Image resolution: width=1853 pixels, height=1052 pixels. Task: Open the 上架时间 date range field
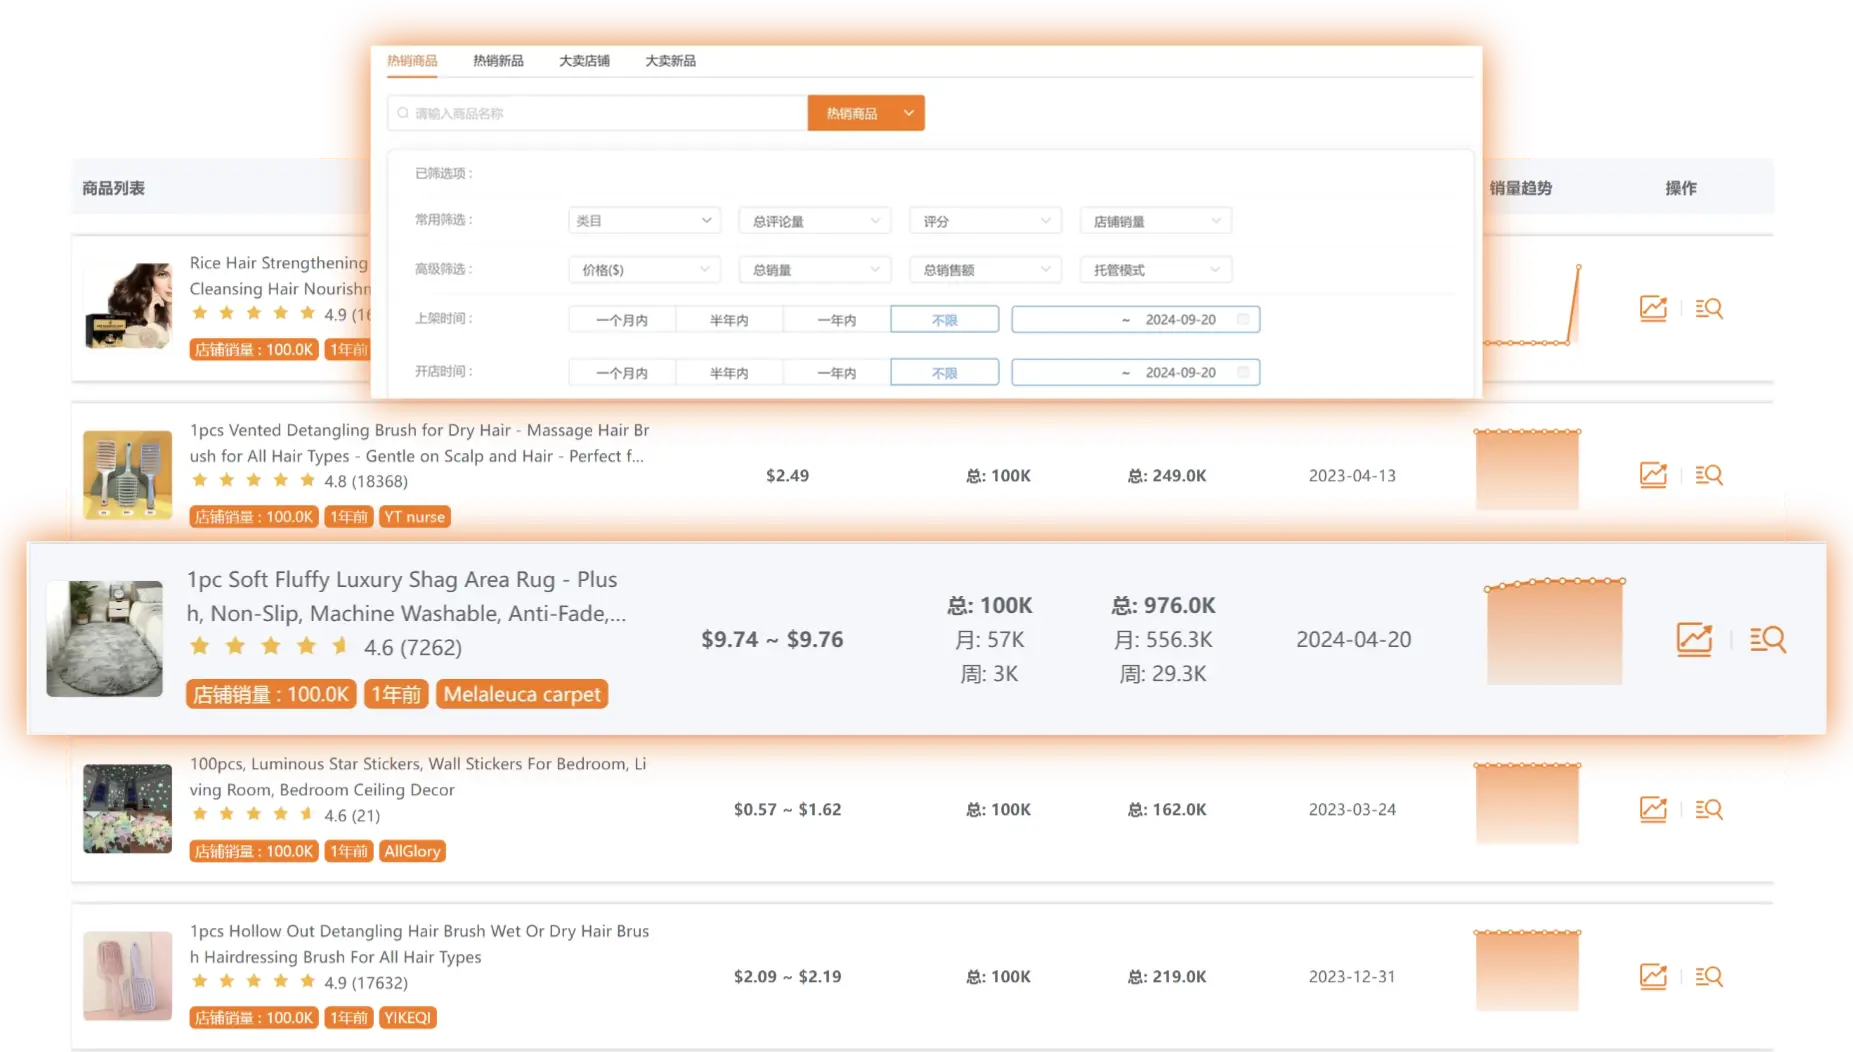[1135, 320]
